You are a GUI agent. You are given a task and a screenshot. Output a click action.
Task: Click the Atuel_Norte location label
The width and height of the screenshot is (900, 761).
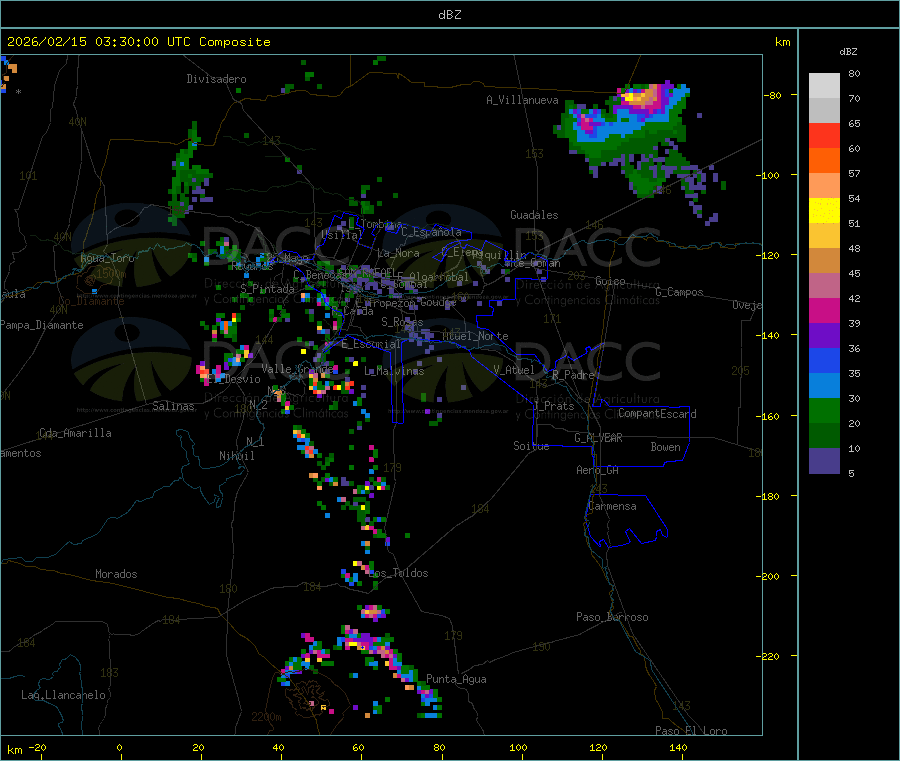[475, 336]
